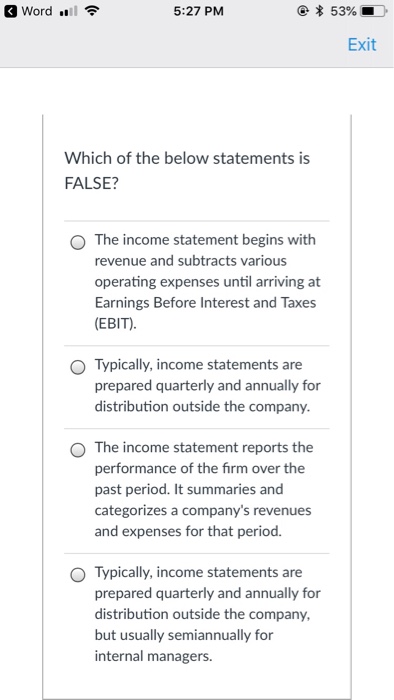The height and width of the screenshot is (700, 394).
Task: Tap the 5:27 PM clock
Action: [199, 12]
